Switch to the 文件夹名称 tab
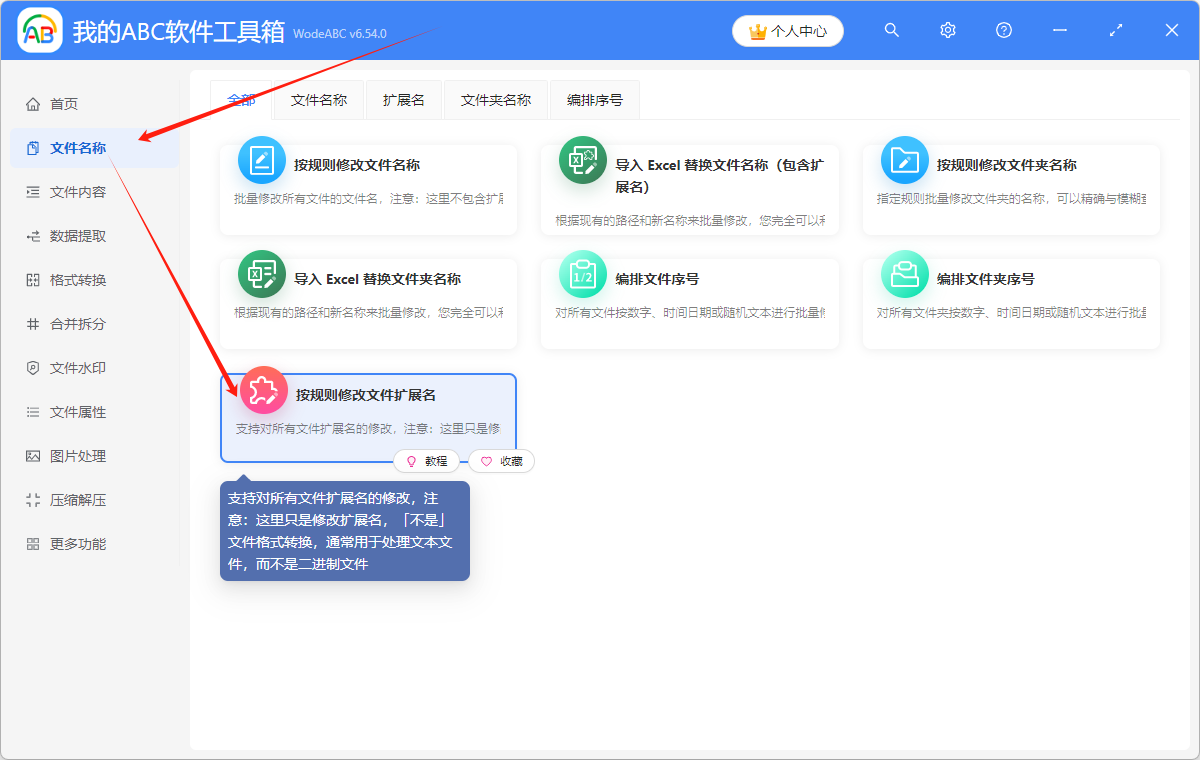 [x=495, y=100]
